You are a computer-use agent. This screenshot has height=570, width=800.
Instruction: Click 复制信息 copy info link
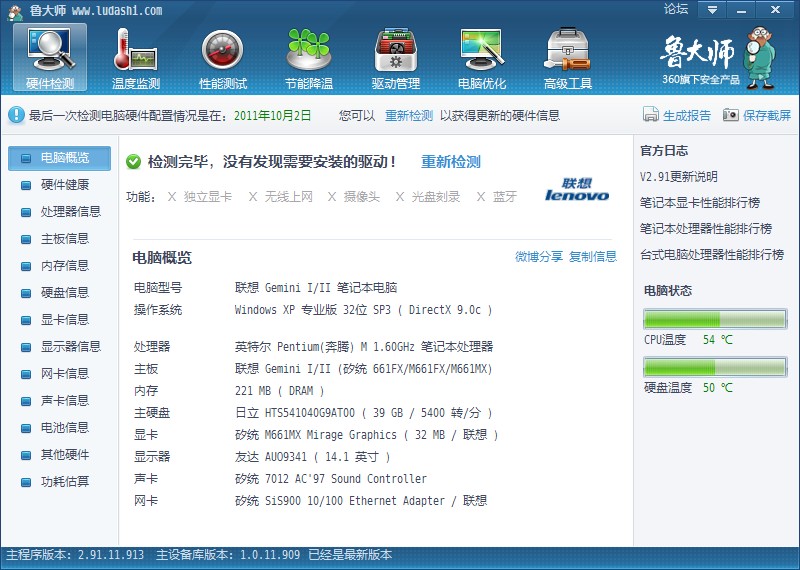pos(593,257)
